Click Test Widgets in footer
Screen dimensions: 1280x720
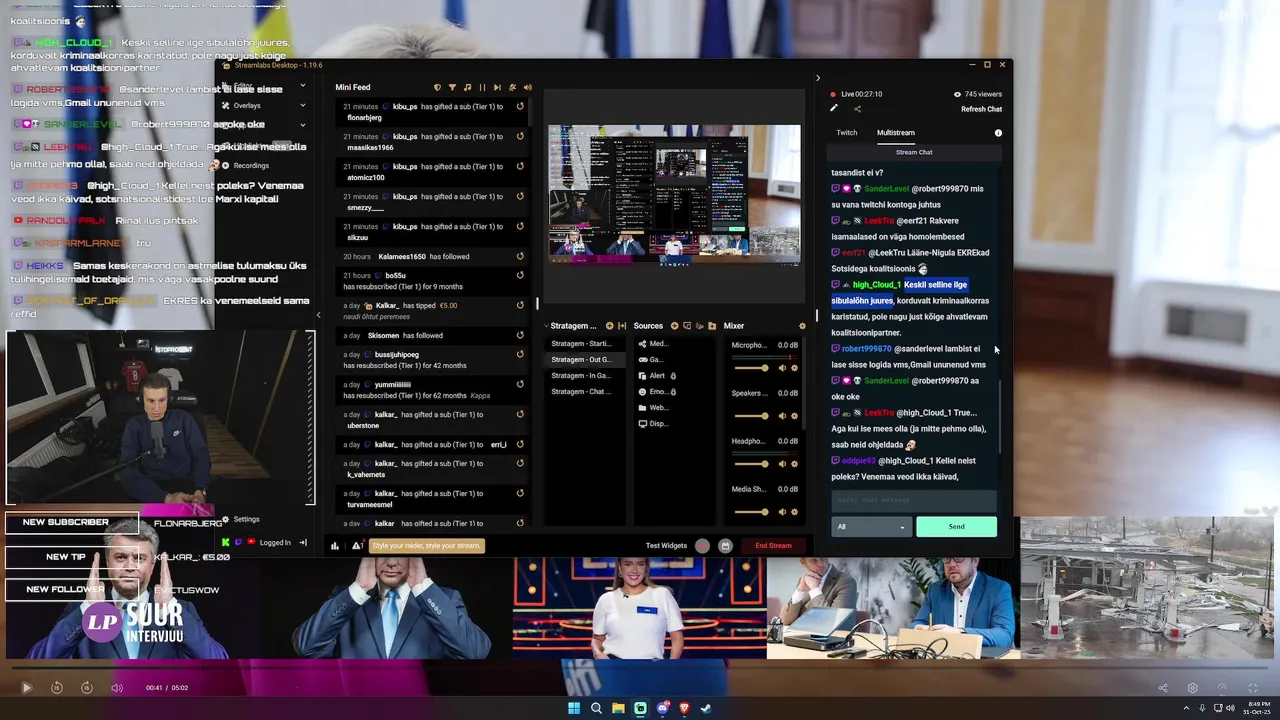click(666, 546)
